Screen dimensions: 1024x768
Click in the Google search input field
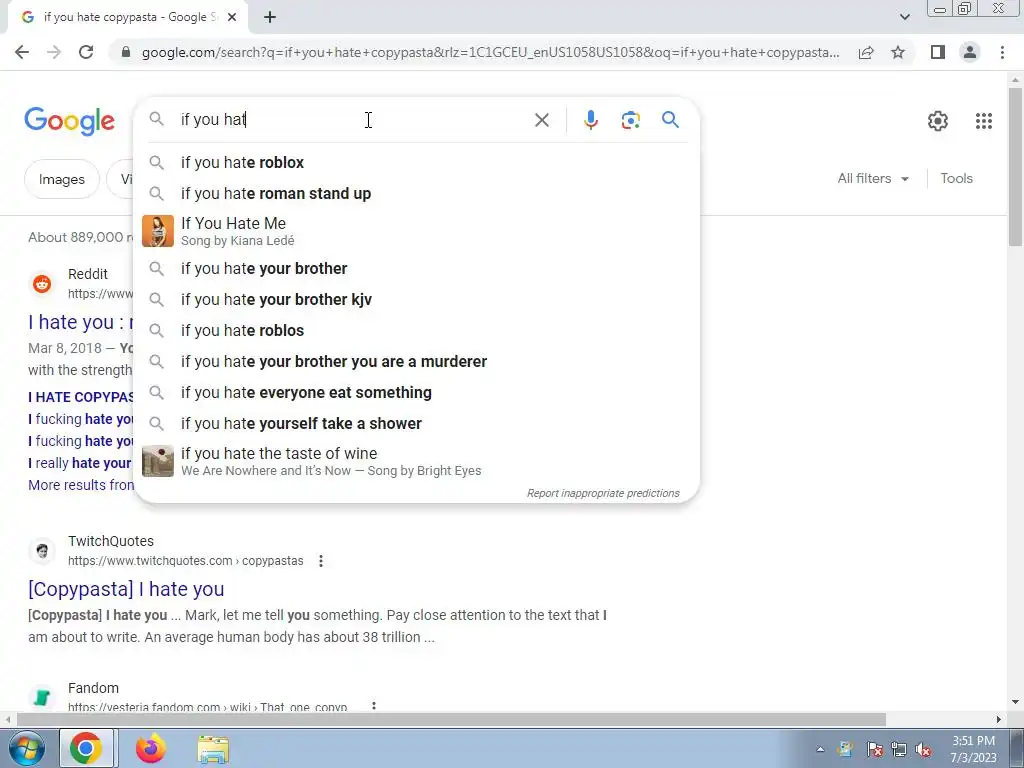(353, 120)
